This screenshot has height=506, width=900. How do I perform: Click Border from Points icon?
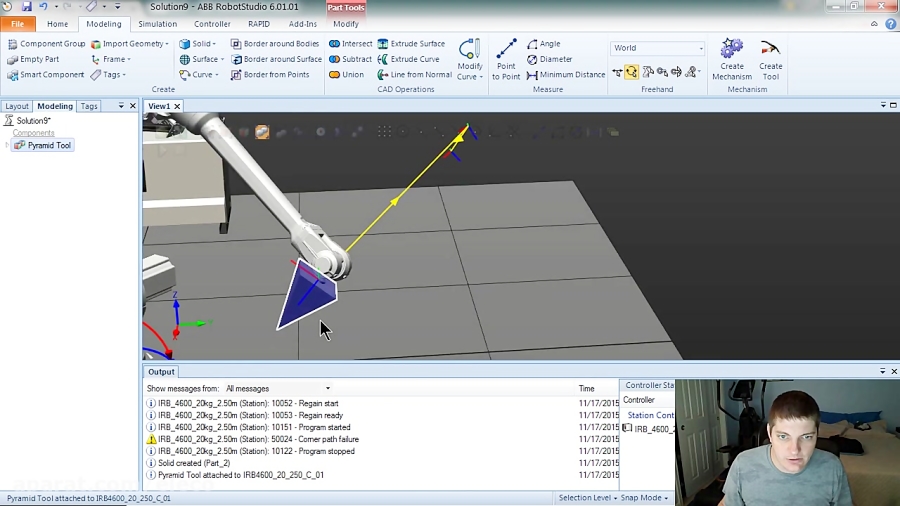235,75
